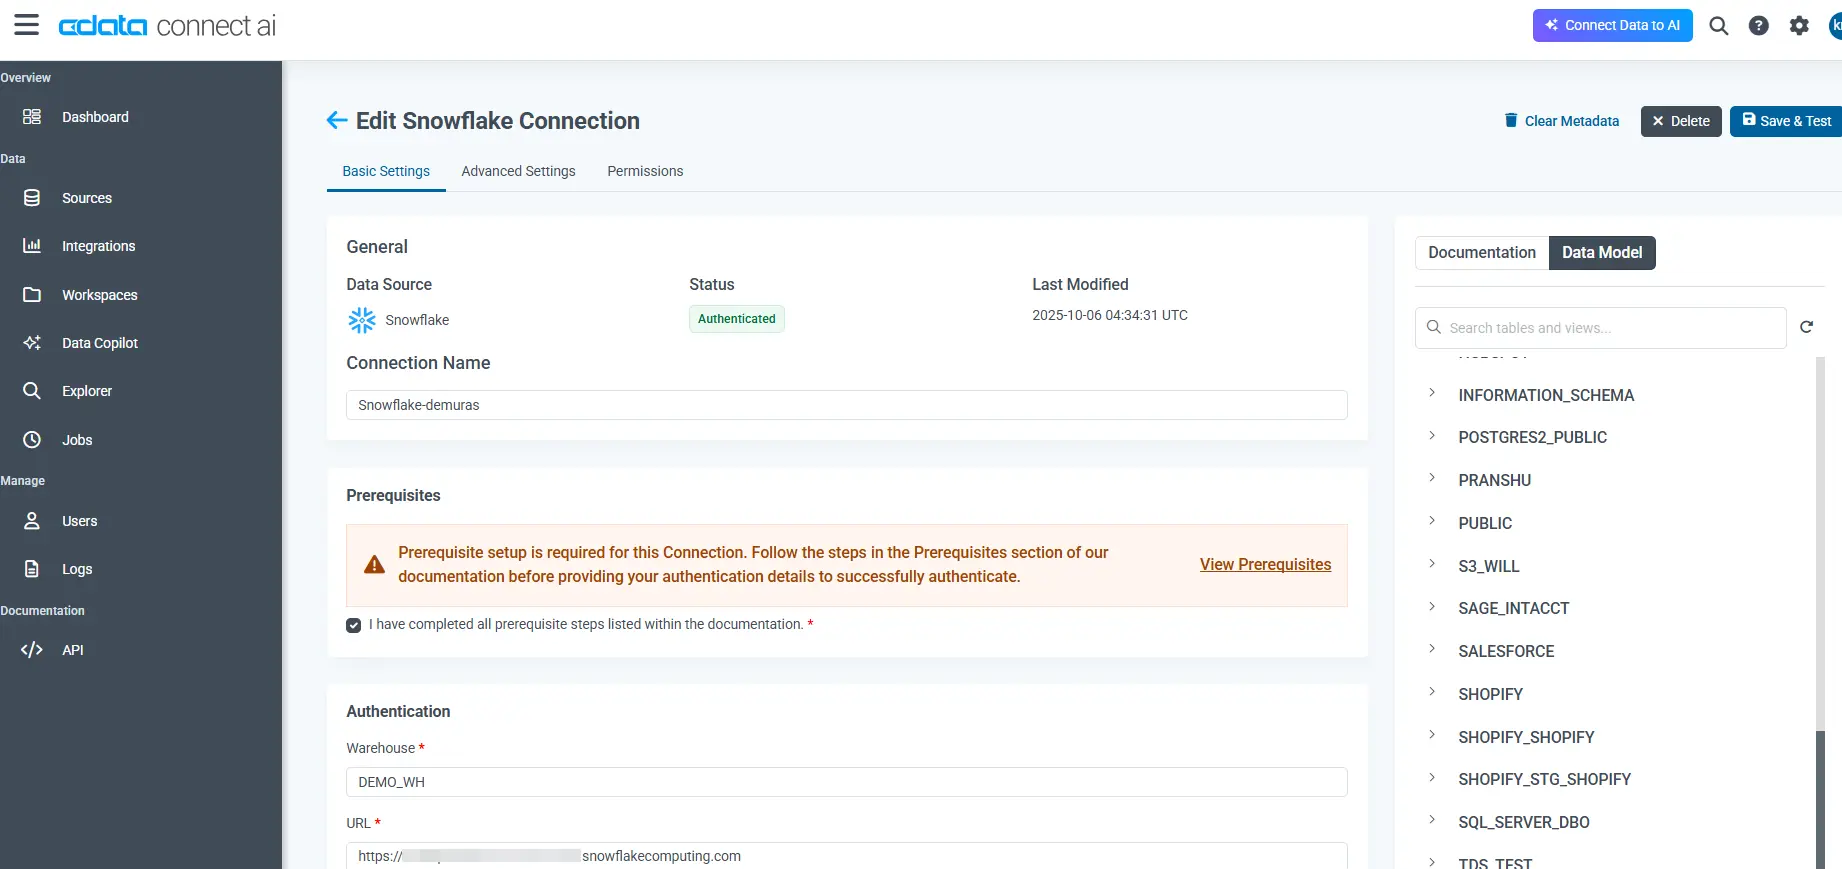The width and height of the screenshot is (1842, 869).
Task: Open the View Prerequisites link
Action: click(x=1265, y=565)
